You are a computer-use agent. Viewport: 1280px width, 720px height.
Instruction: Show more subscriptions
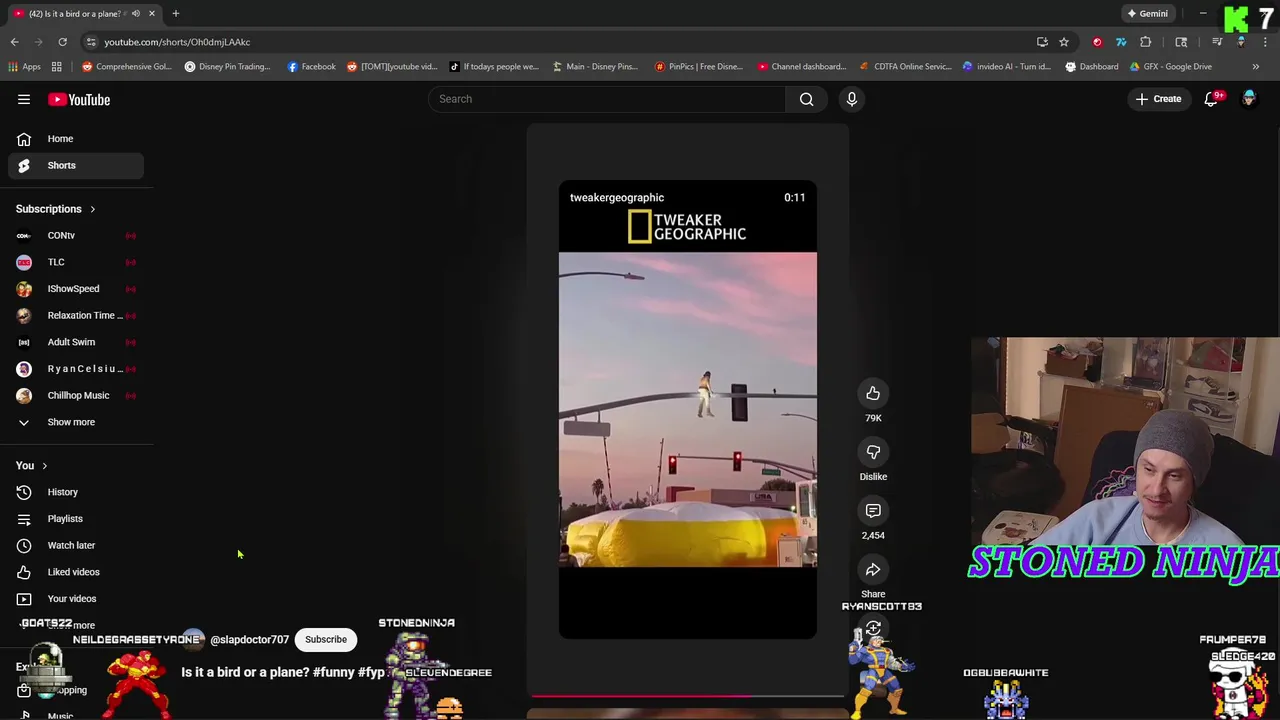pos(77,422)
